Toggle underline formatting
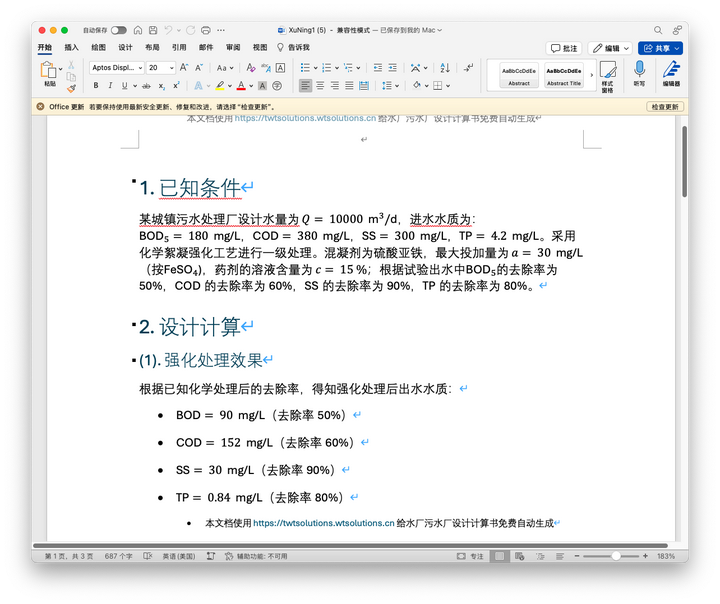The height and width of the screenshot is (604, 720). coord(124,85)
